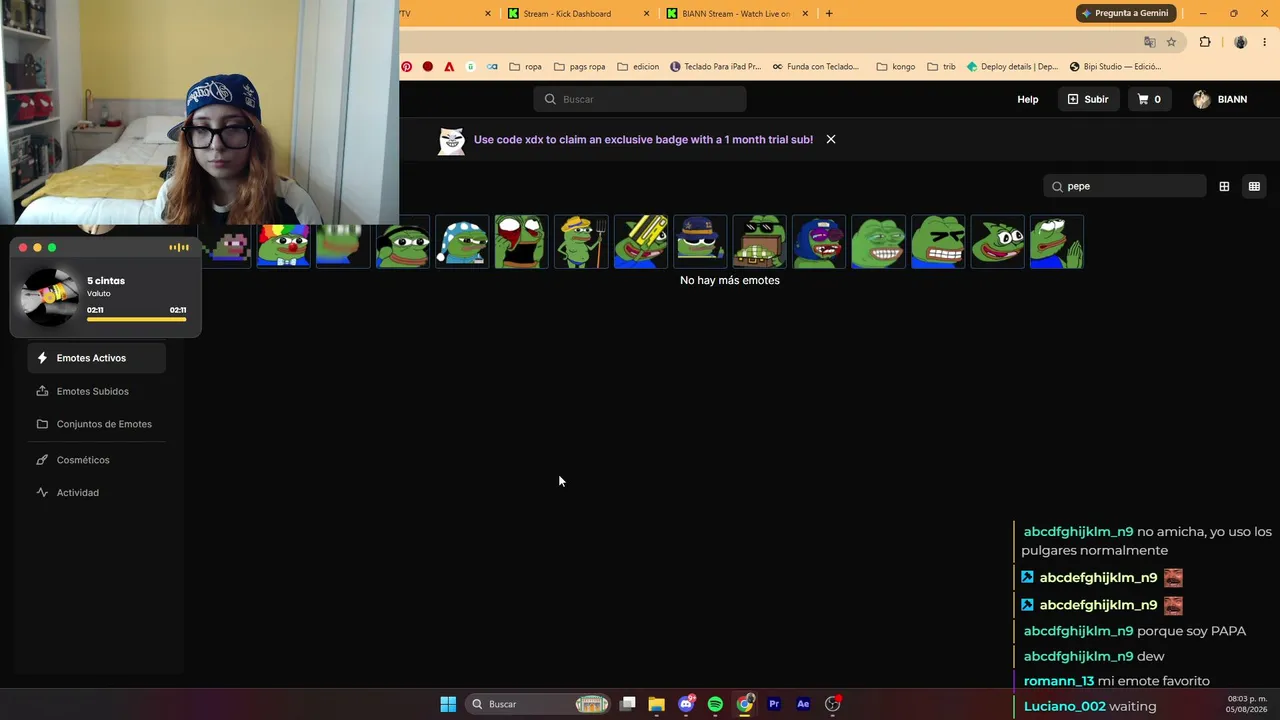Open Discord from the taskbar
Image resolution: width=1280 pixels, height=720 pixels.
tap(686, 704)
